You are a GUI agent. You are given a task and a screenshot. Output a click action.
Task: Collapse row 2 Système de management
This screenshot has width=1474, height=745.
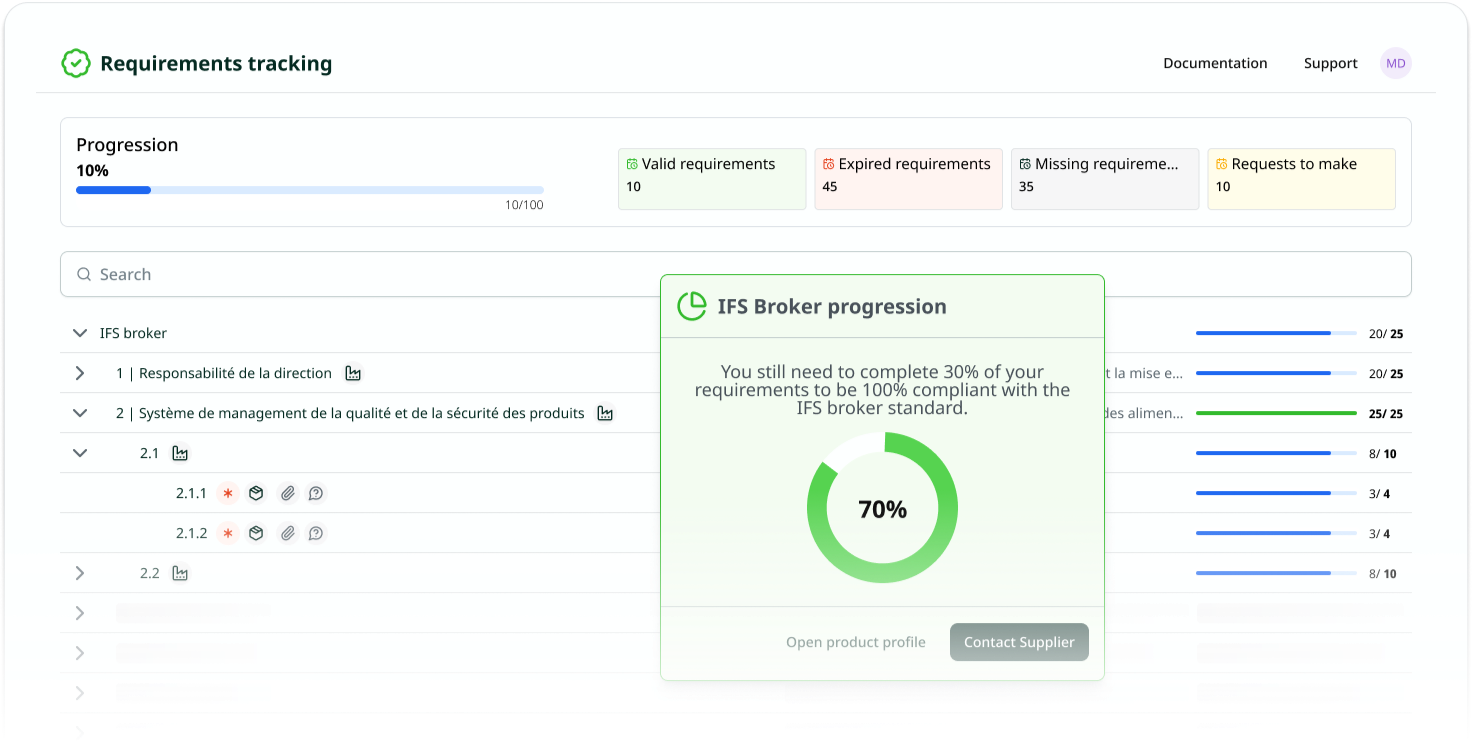click(80, 413)
